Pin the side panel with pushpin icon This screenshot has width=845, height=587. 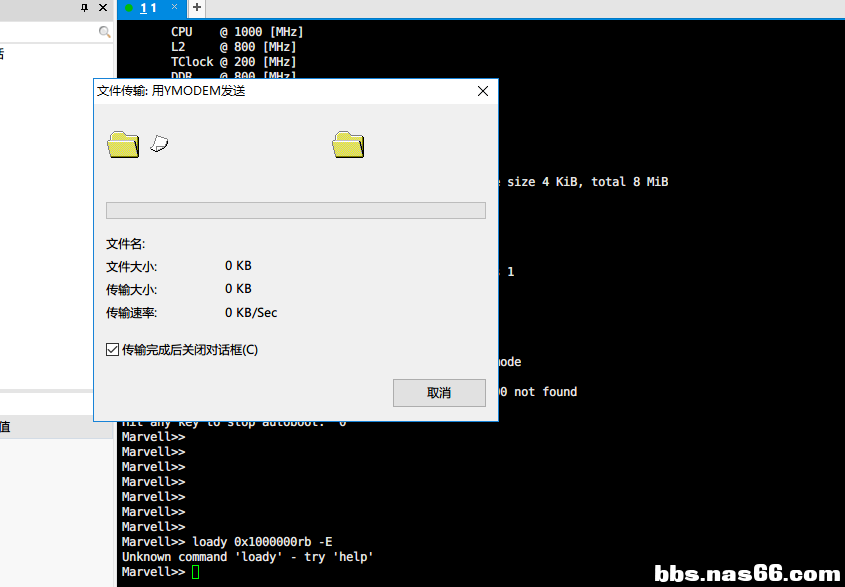84,8
